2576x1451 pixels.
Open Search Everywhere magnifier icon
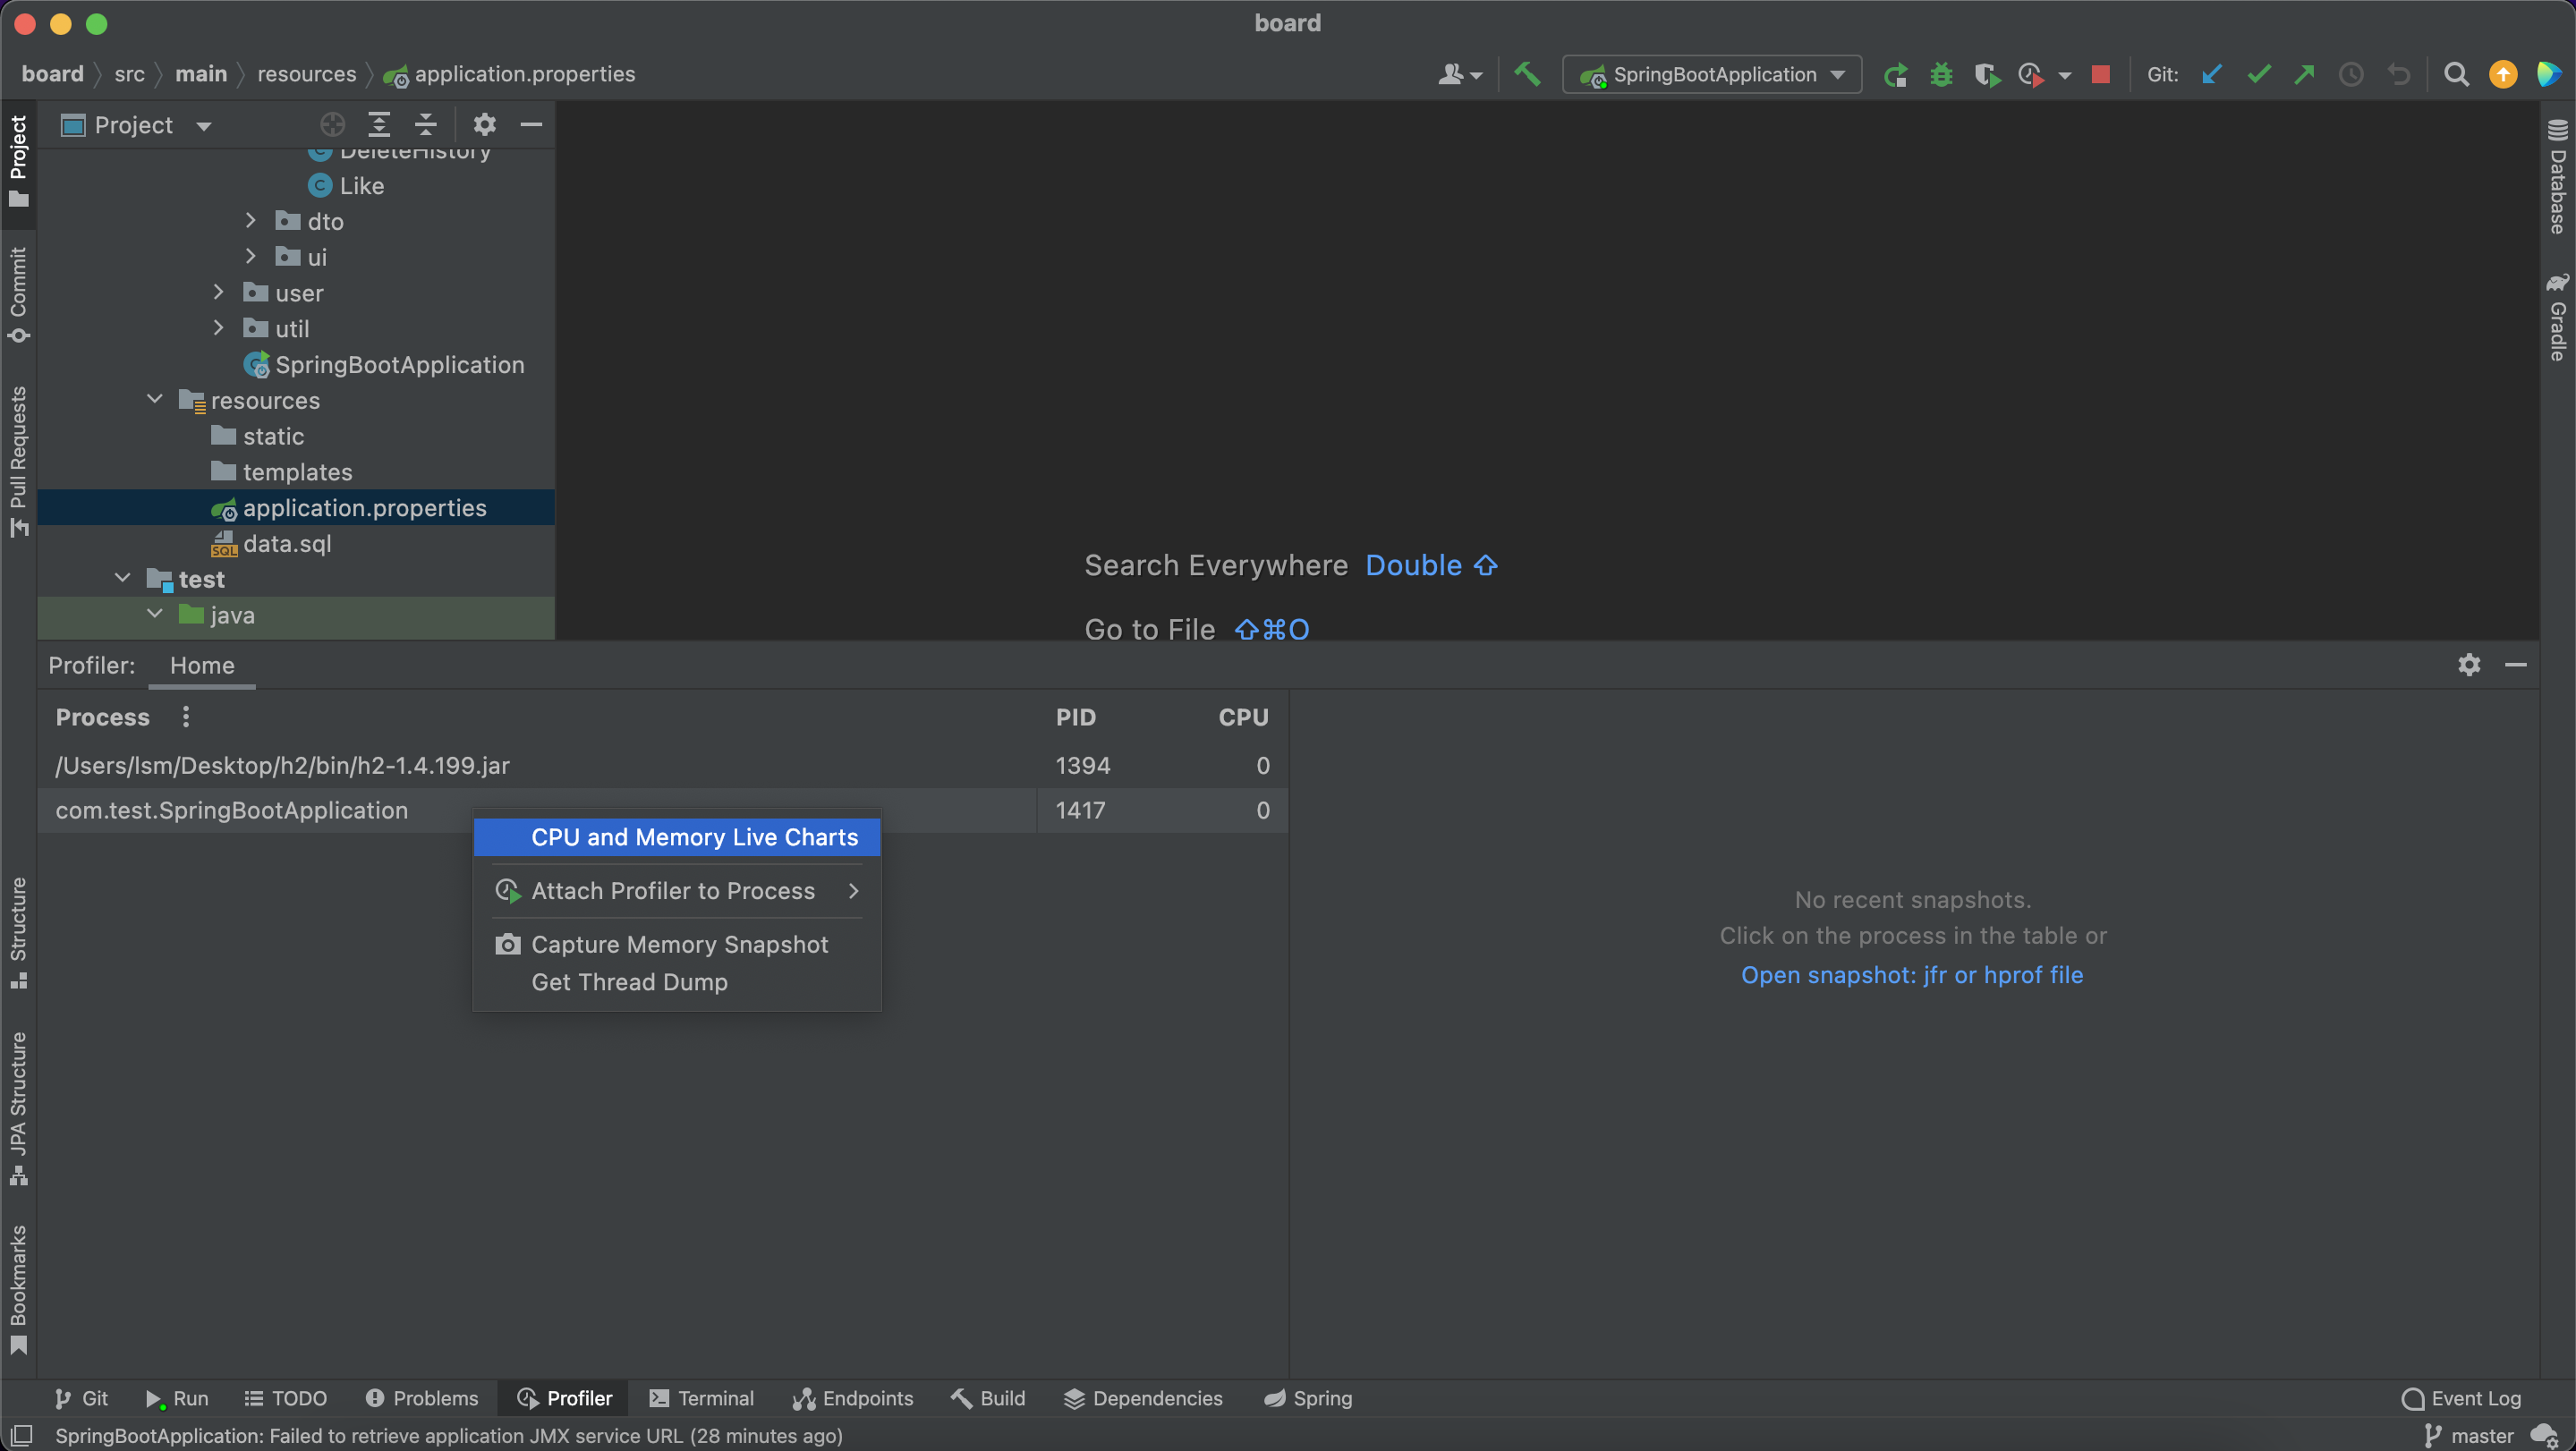click(2455, 74)
